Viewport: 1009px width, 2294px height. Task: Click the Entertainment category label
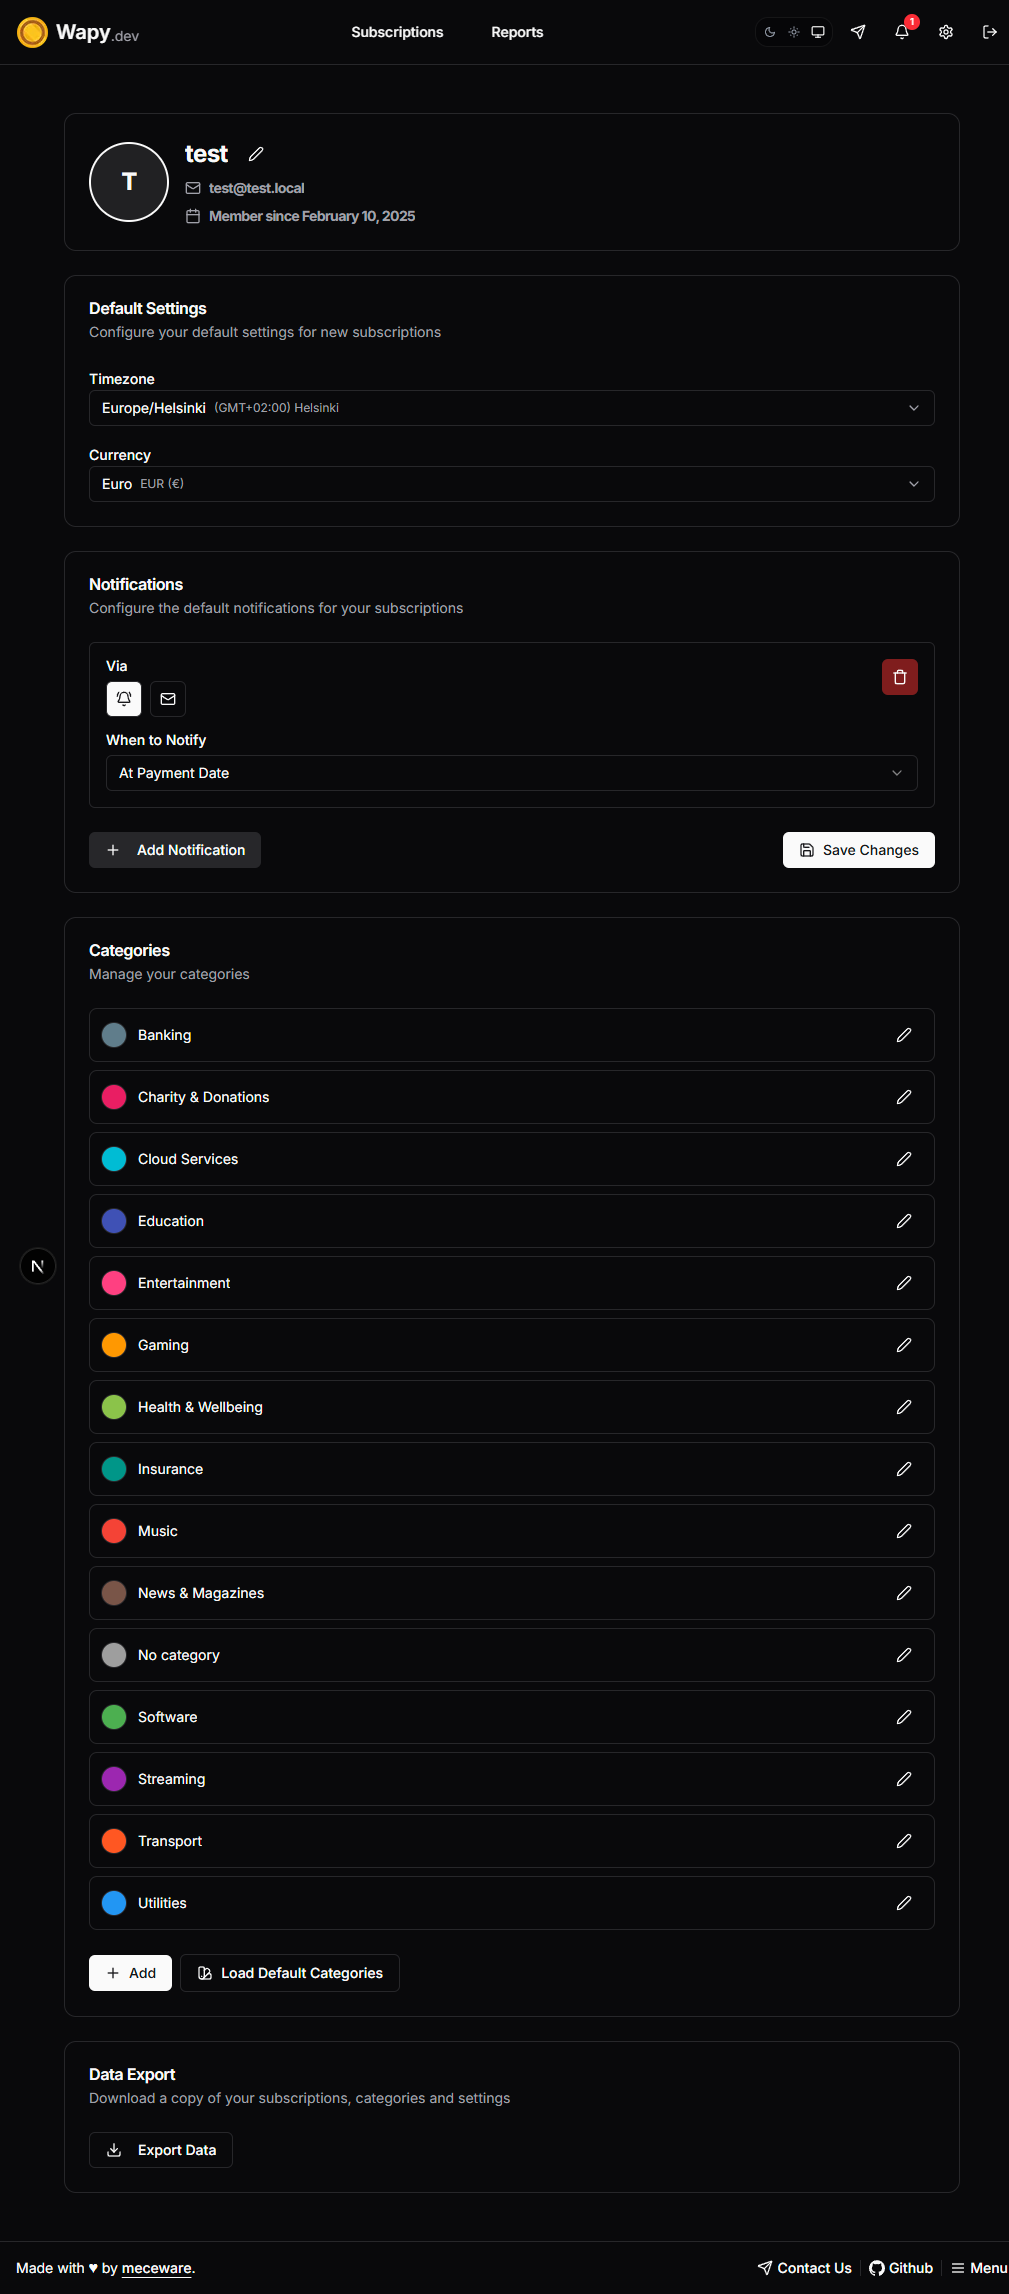[x=184, y=1283]
